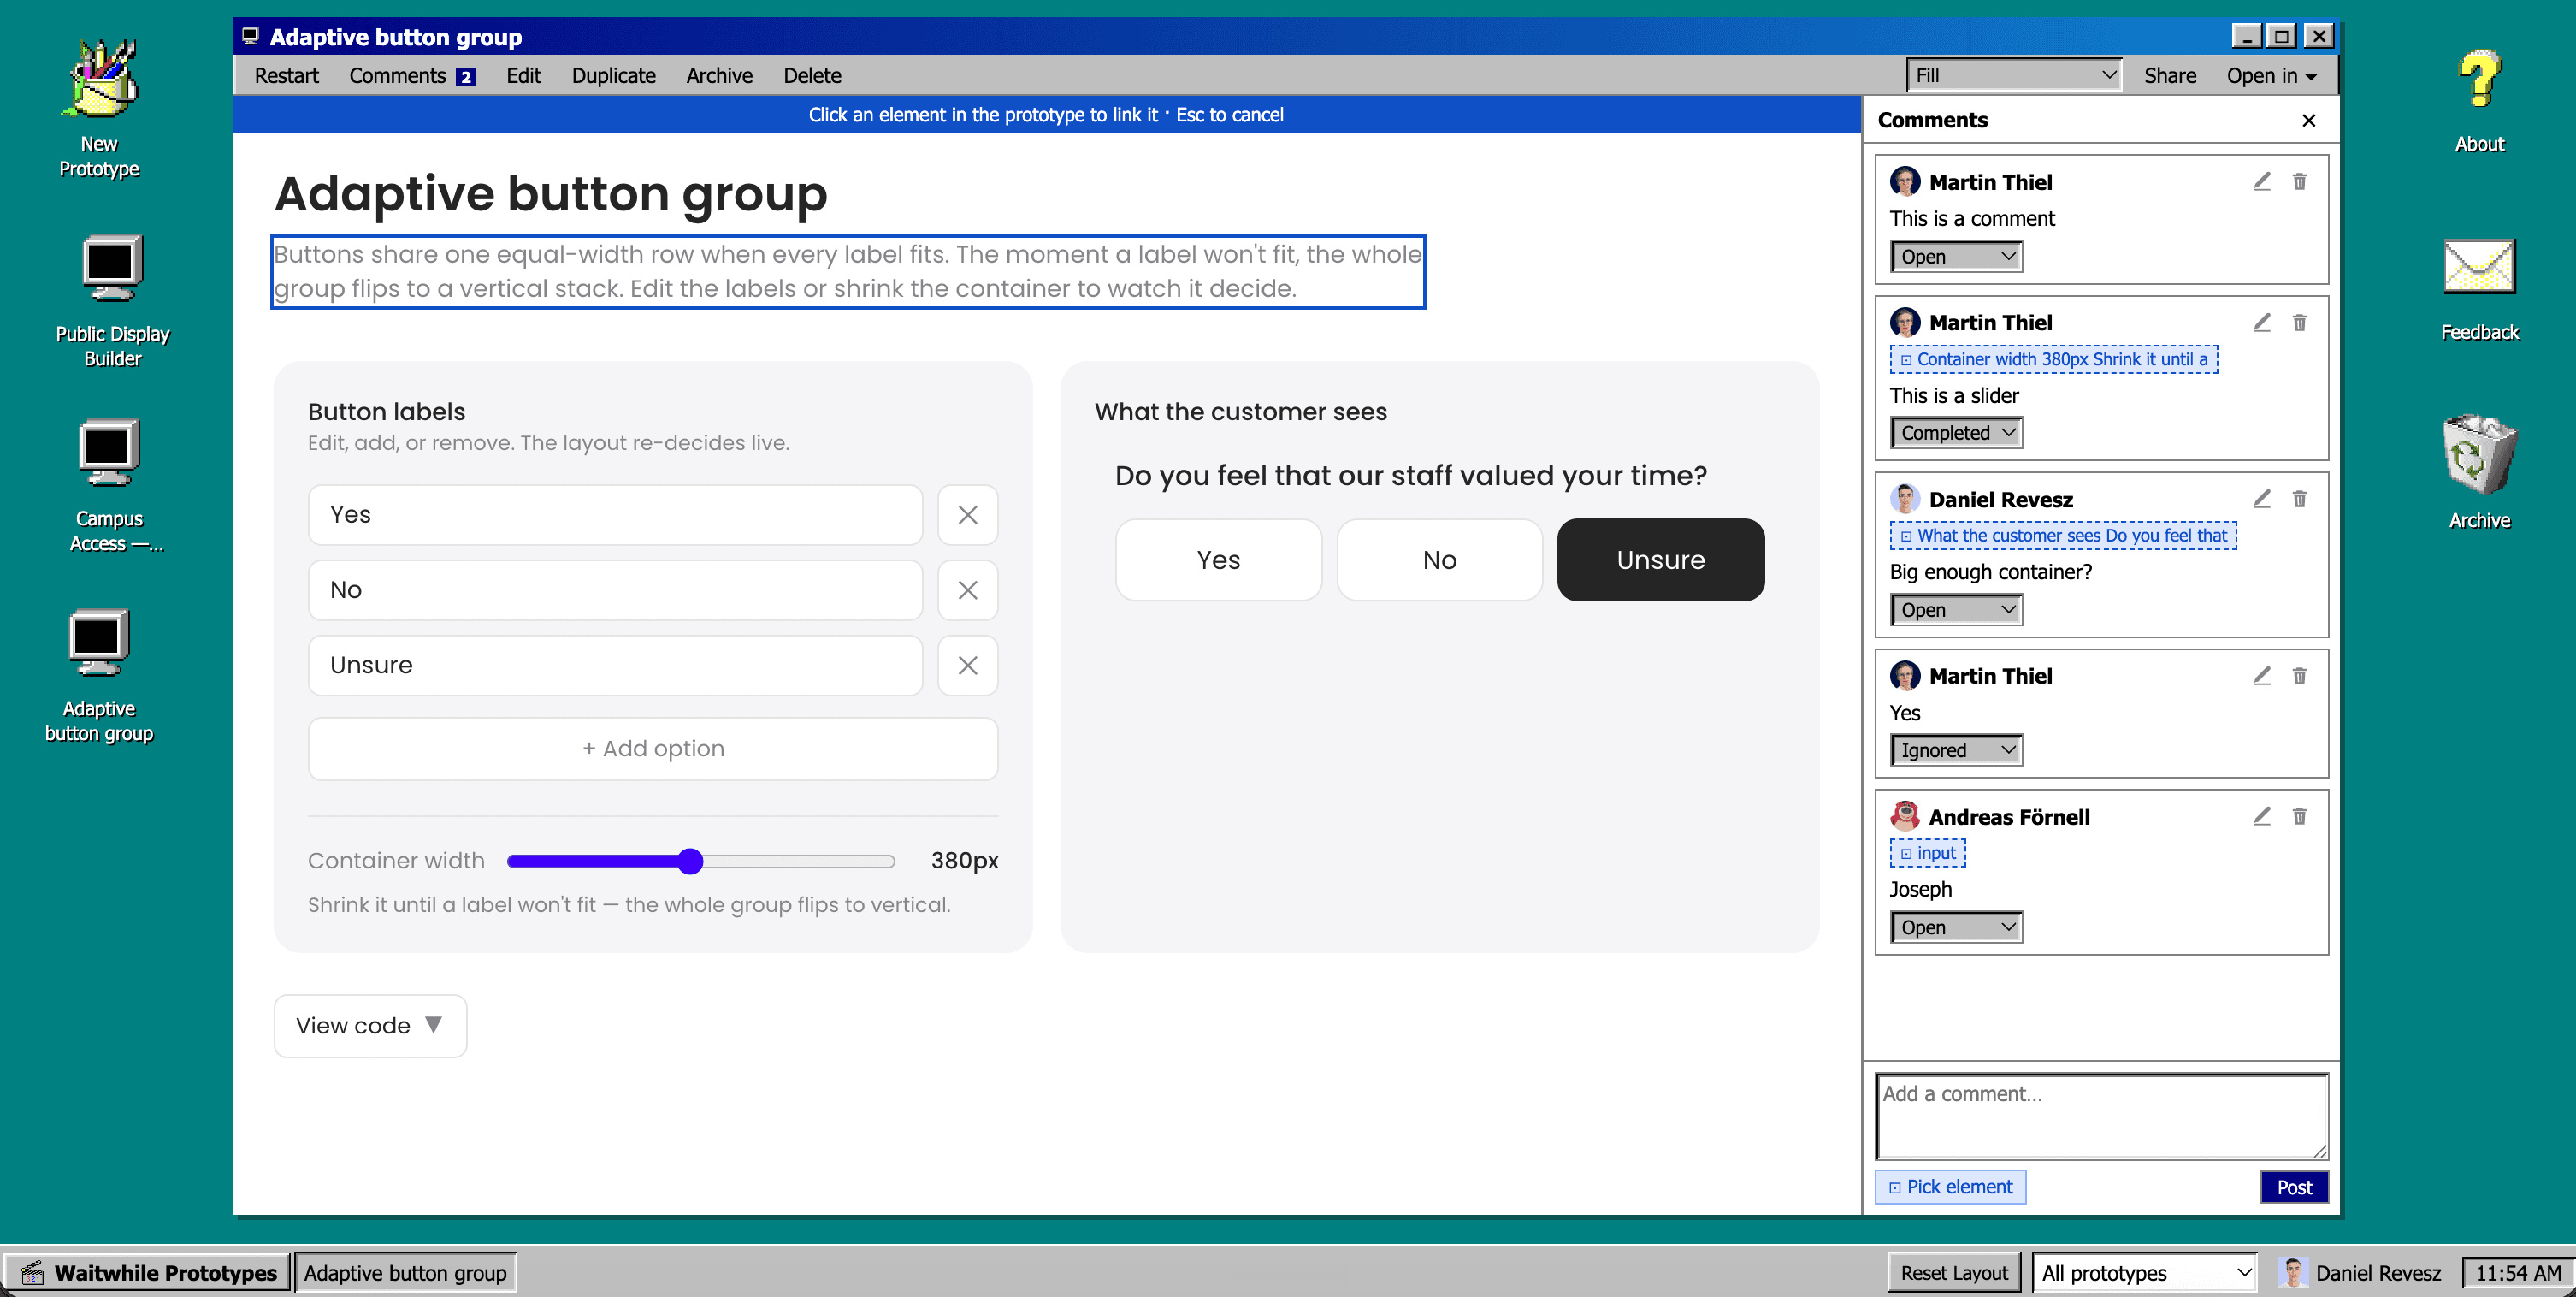
Task: Delete the 'This is a slider' comment
Action: (2299, 322)
